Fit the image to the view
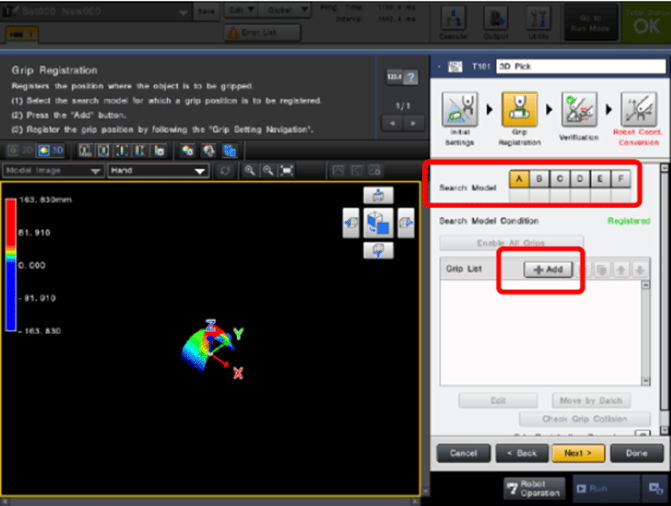The width and height of the screenshot is (671, 506). pos(286,171)
